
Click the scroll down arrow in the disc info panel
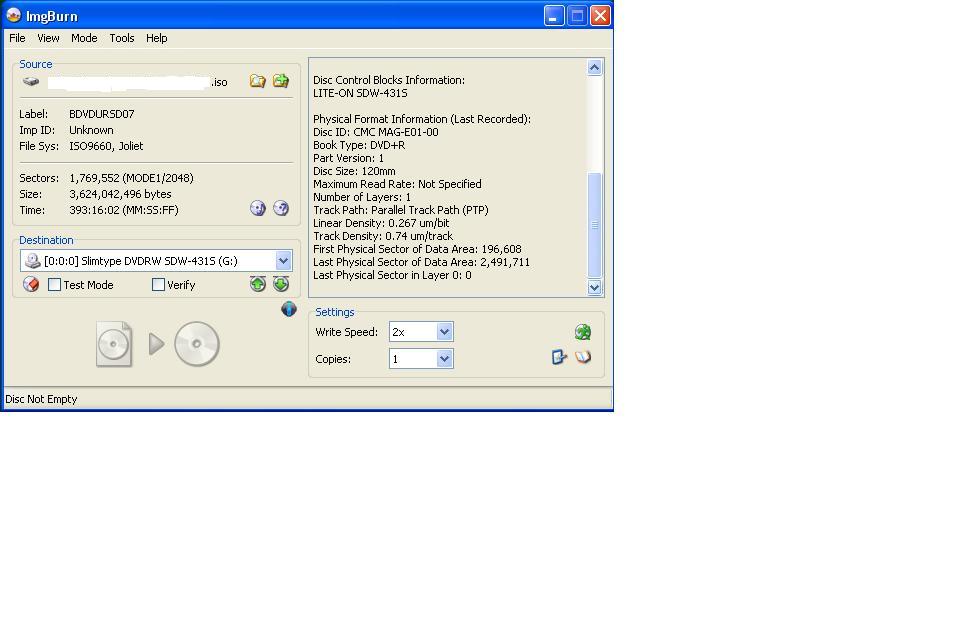click(x=595, y=287)
